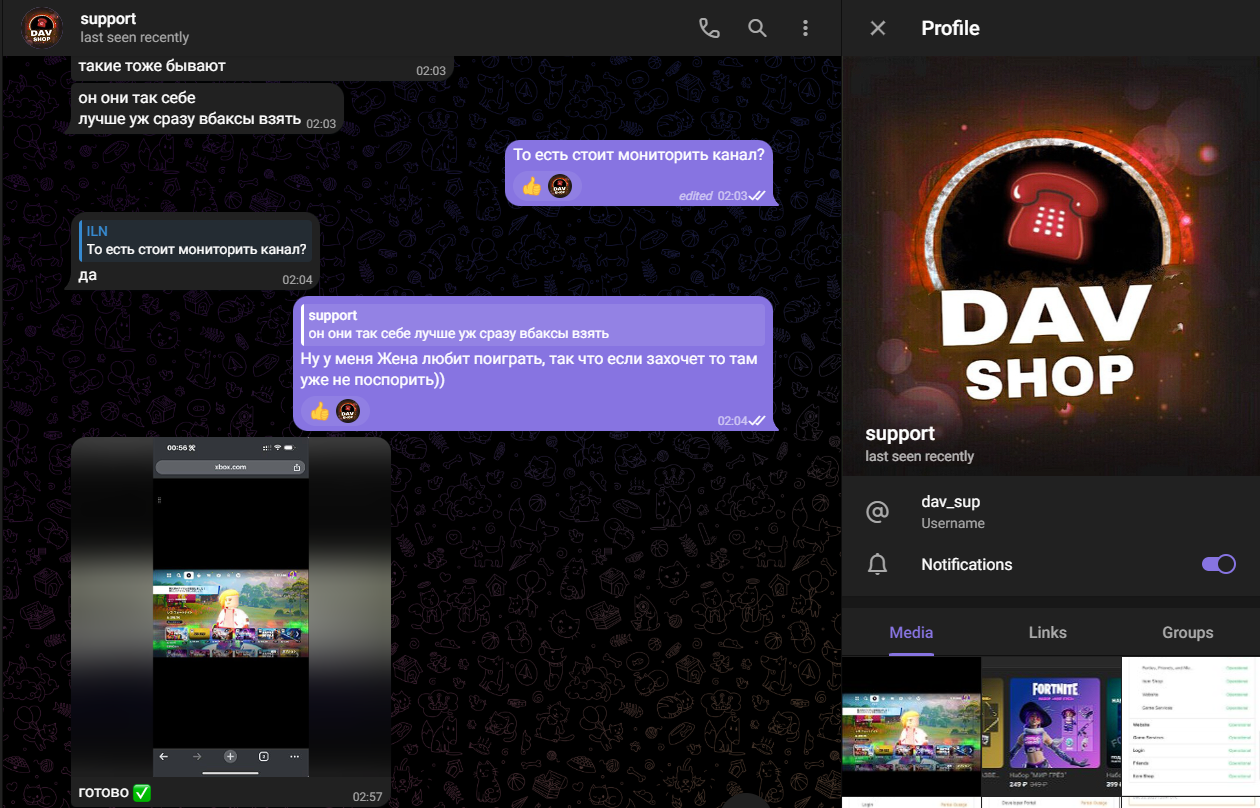Click the support name in chat header
Screen dimensions: 1260x808
108,19
